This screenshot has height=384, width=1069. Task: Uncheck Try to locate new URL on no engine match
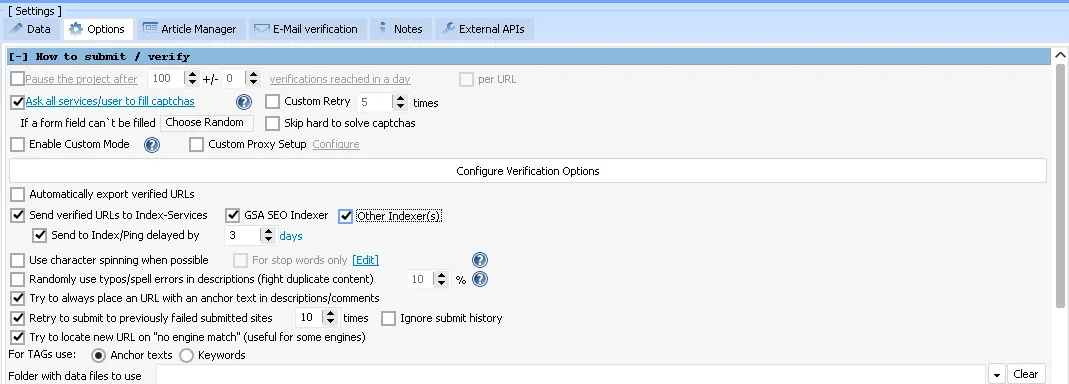tap(18, 338)
